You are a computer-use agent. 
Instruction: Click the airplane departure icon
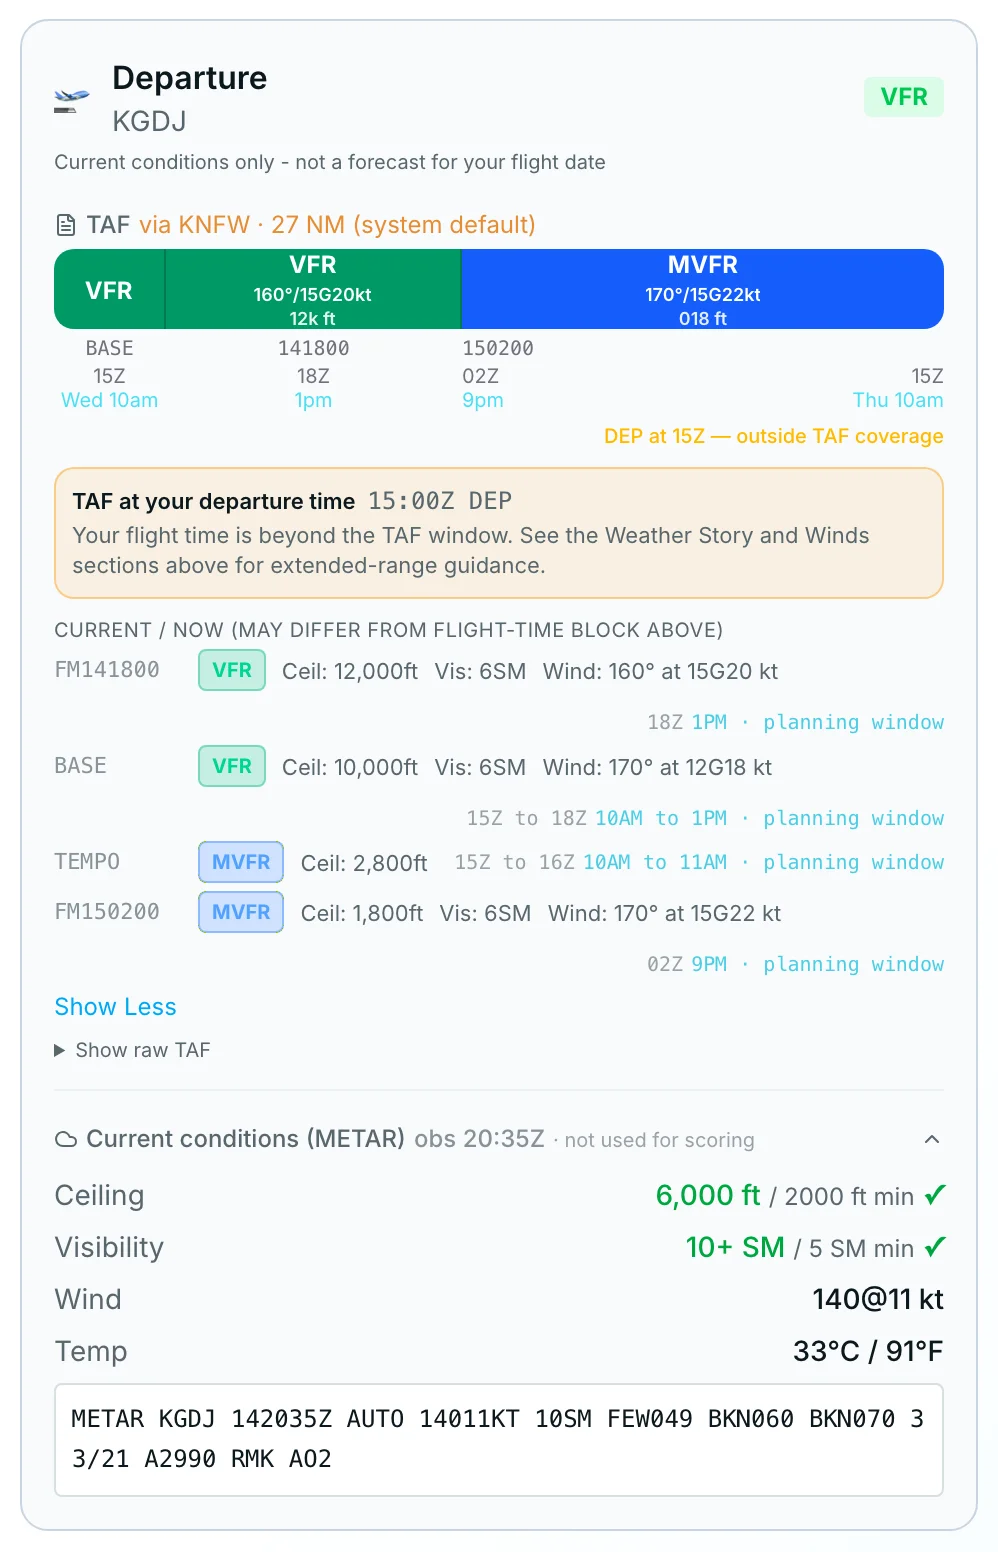pos(71,100)
